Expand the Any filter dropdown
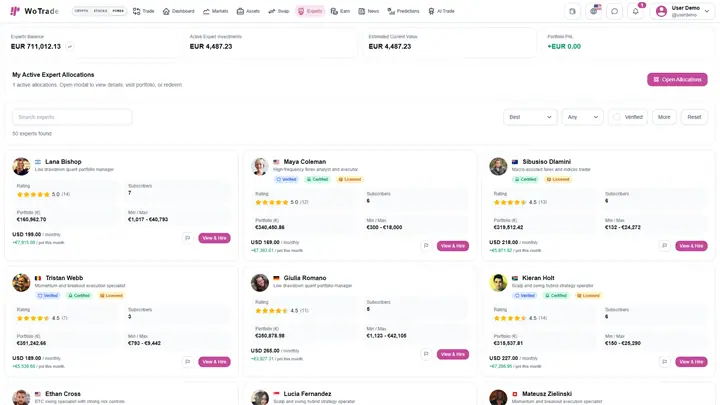This screenshot has width=720, height=405. tap(582, 117)
